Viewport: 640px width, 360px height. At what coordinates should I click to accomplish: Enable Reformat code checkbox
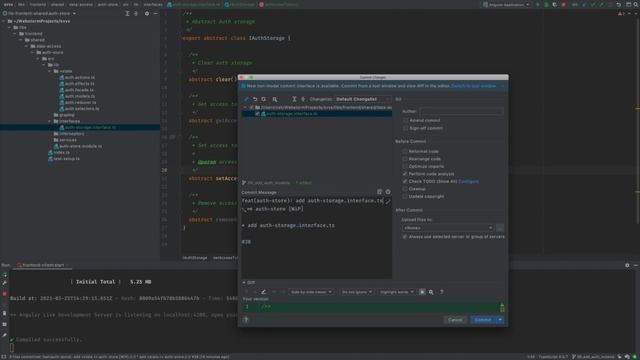(405, 151)
